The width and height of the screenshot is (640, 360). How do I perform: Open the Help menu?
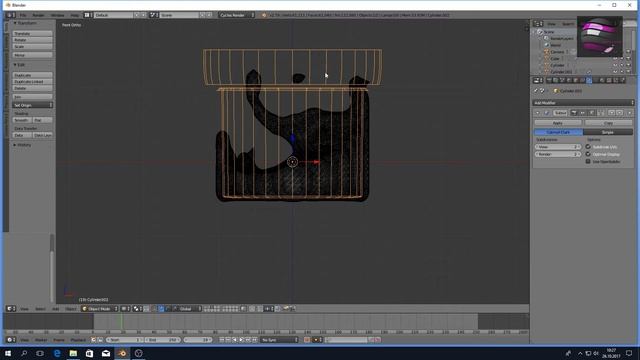pyautogui.click(x=75, y=15)
